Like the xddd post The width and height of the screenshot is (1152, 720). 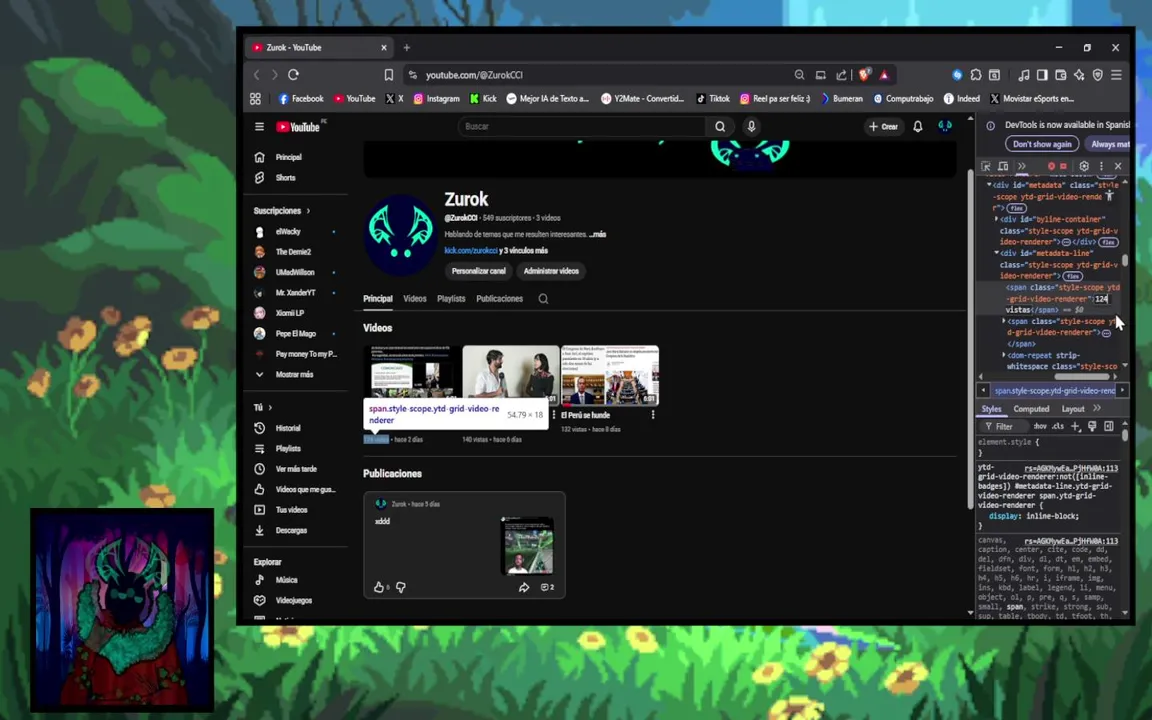pyautogui.click(x=379, y=587)
